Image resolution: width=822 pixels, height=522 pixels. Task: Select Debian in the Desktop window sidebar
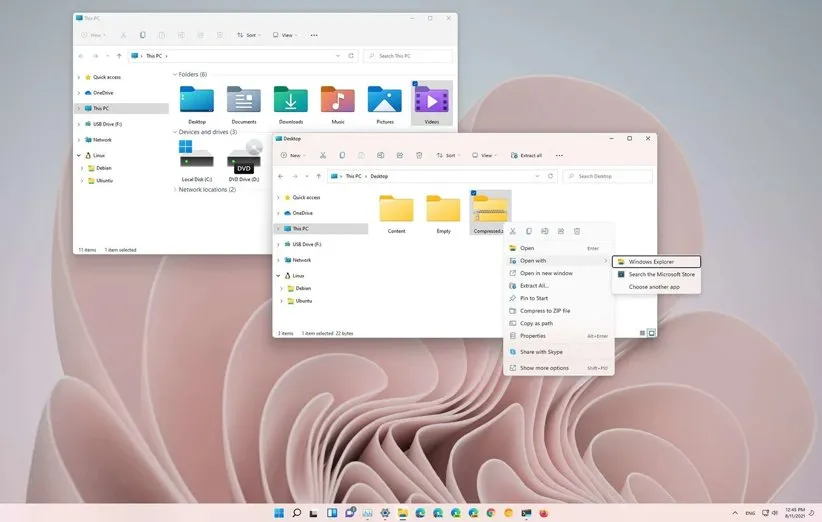[x=303, y=288]
